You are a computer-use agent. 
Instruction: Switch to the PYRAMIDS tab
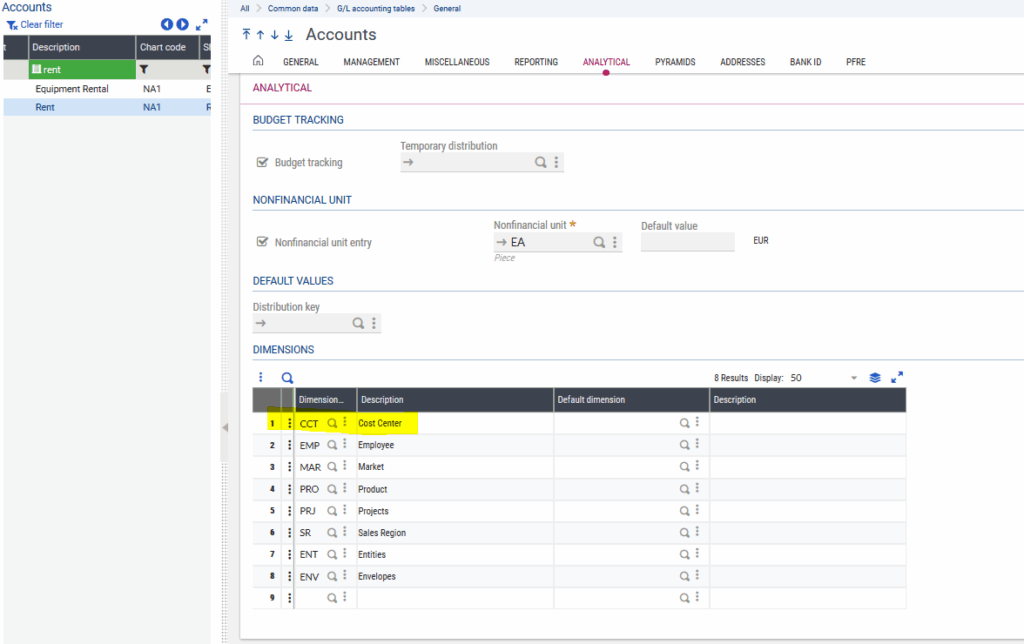675,61
